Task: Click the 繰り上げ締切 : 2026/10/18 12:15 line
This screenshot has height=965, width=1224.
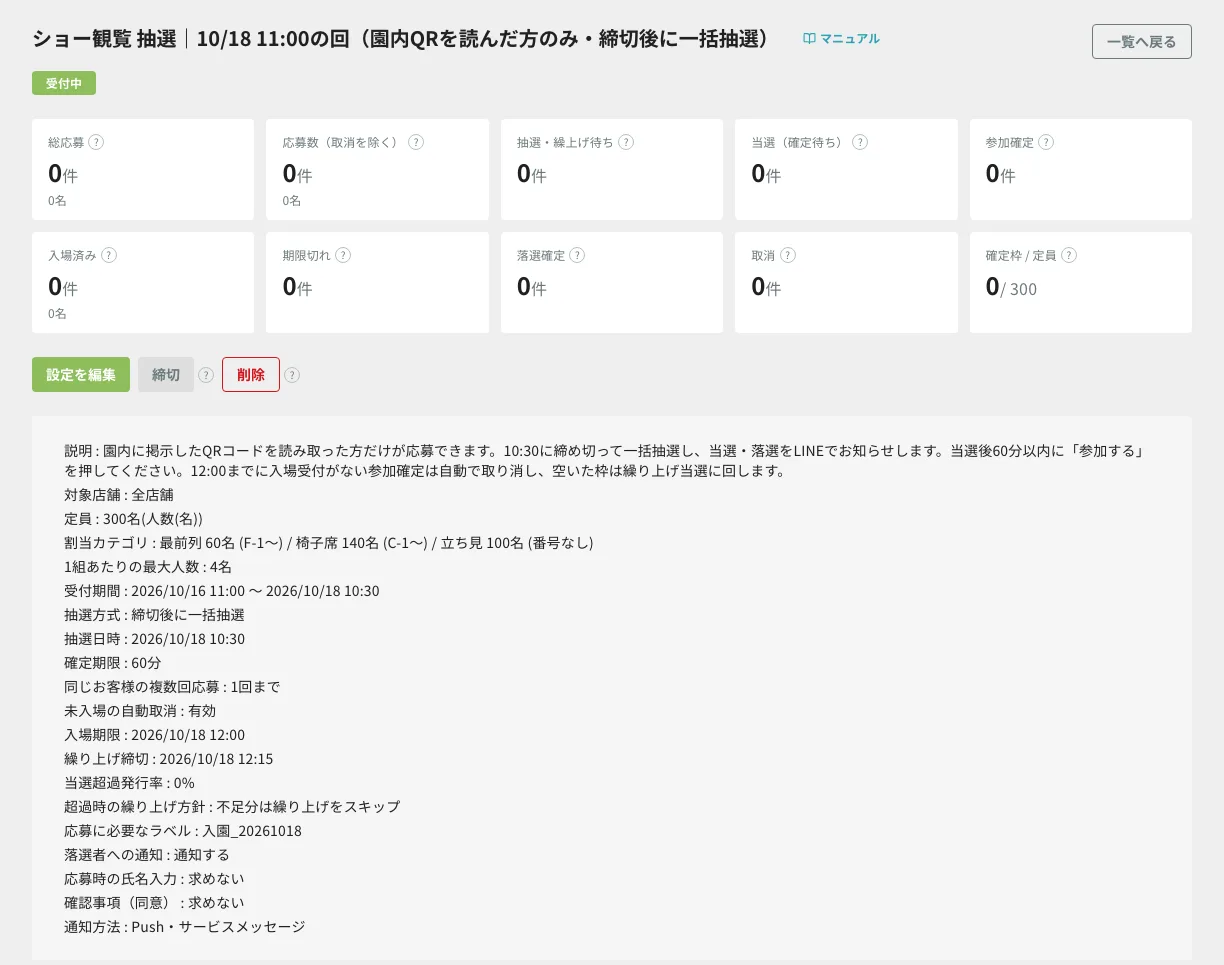Action: pos(169,759)
